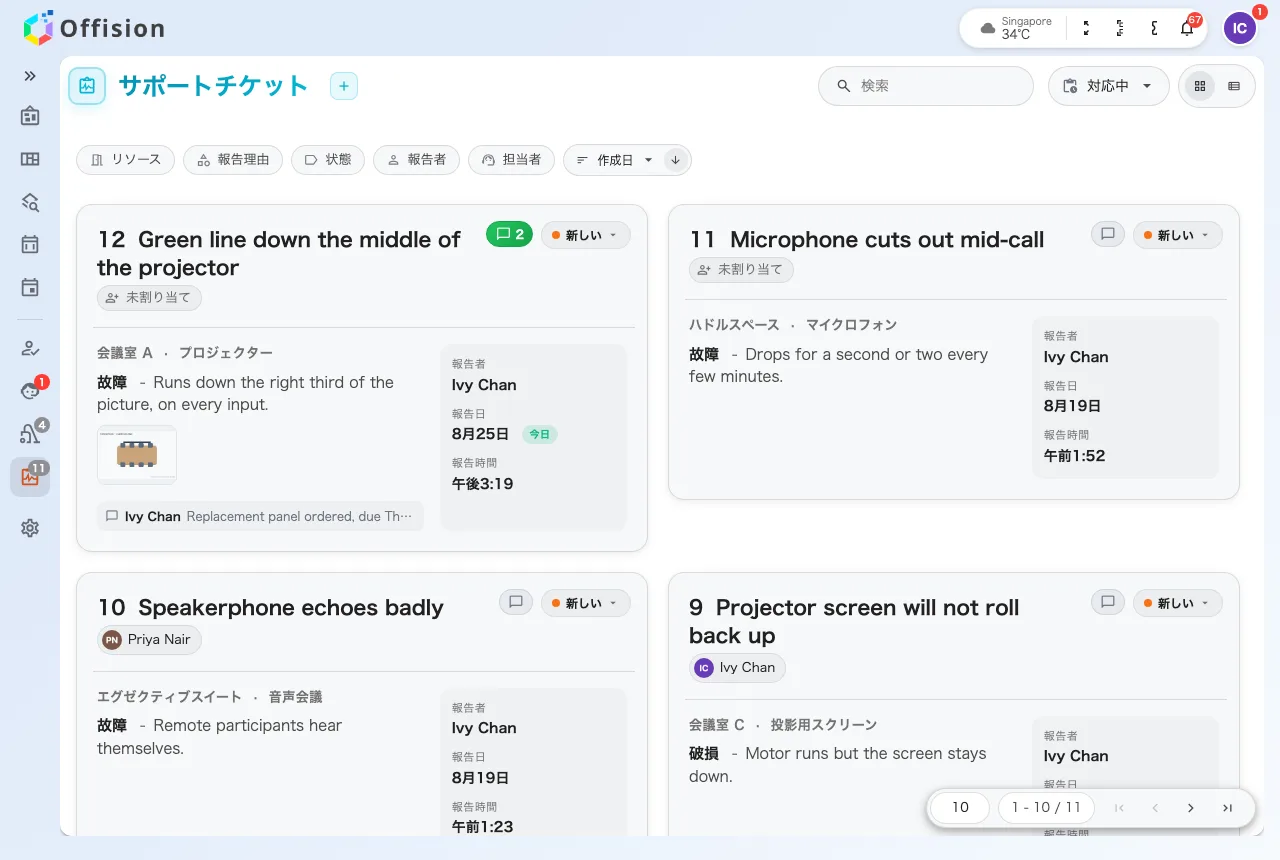The width and height of the screenshot is (1280, 860).
Task: Click the 検索 search field
Action: pos(926,86)
